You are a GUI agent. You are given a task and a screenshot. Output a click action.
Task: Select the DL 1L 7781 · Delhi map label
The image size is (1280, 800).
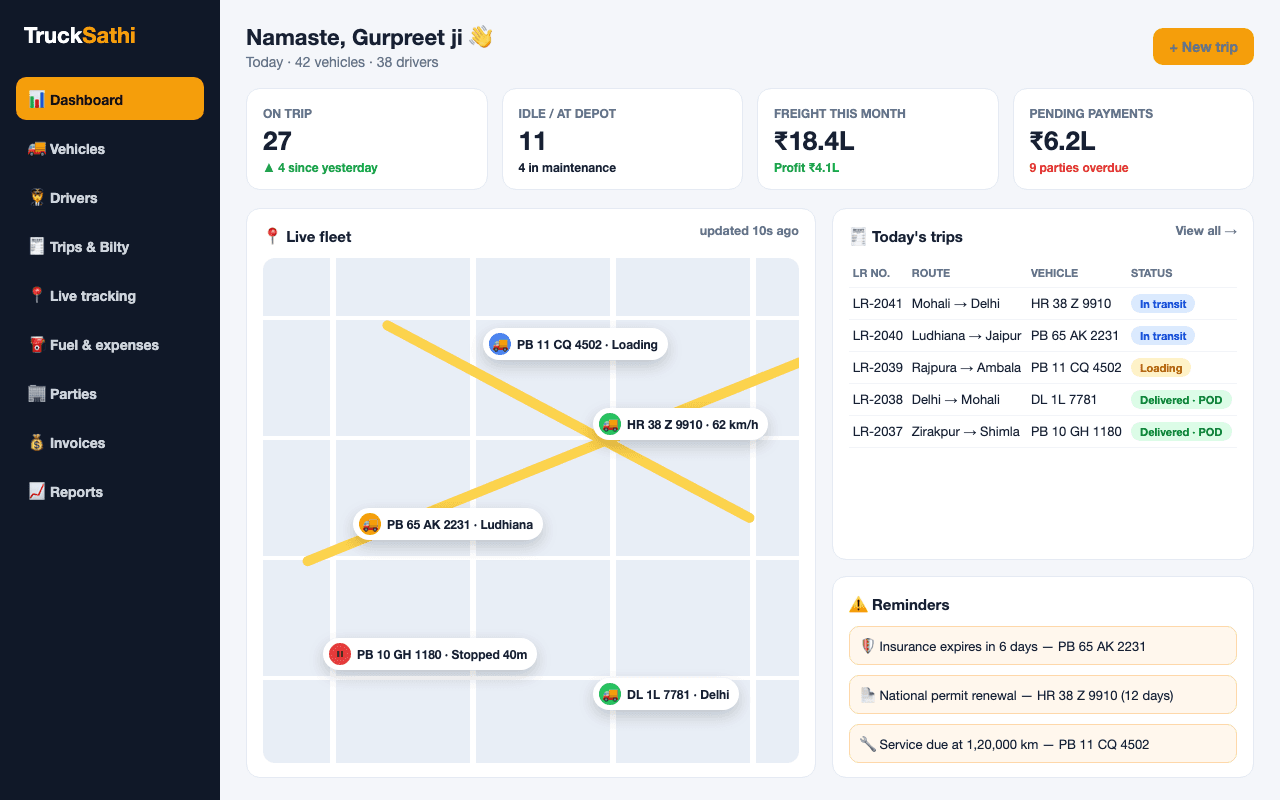pos(666,694)
